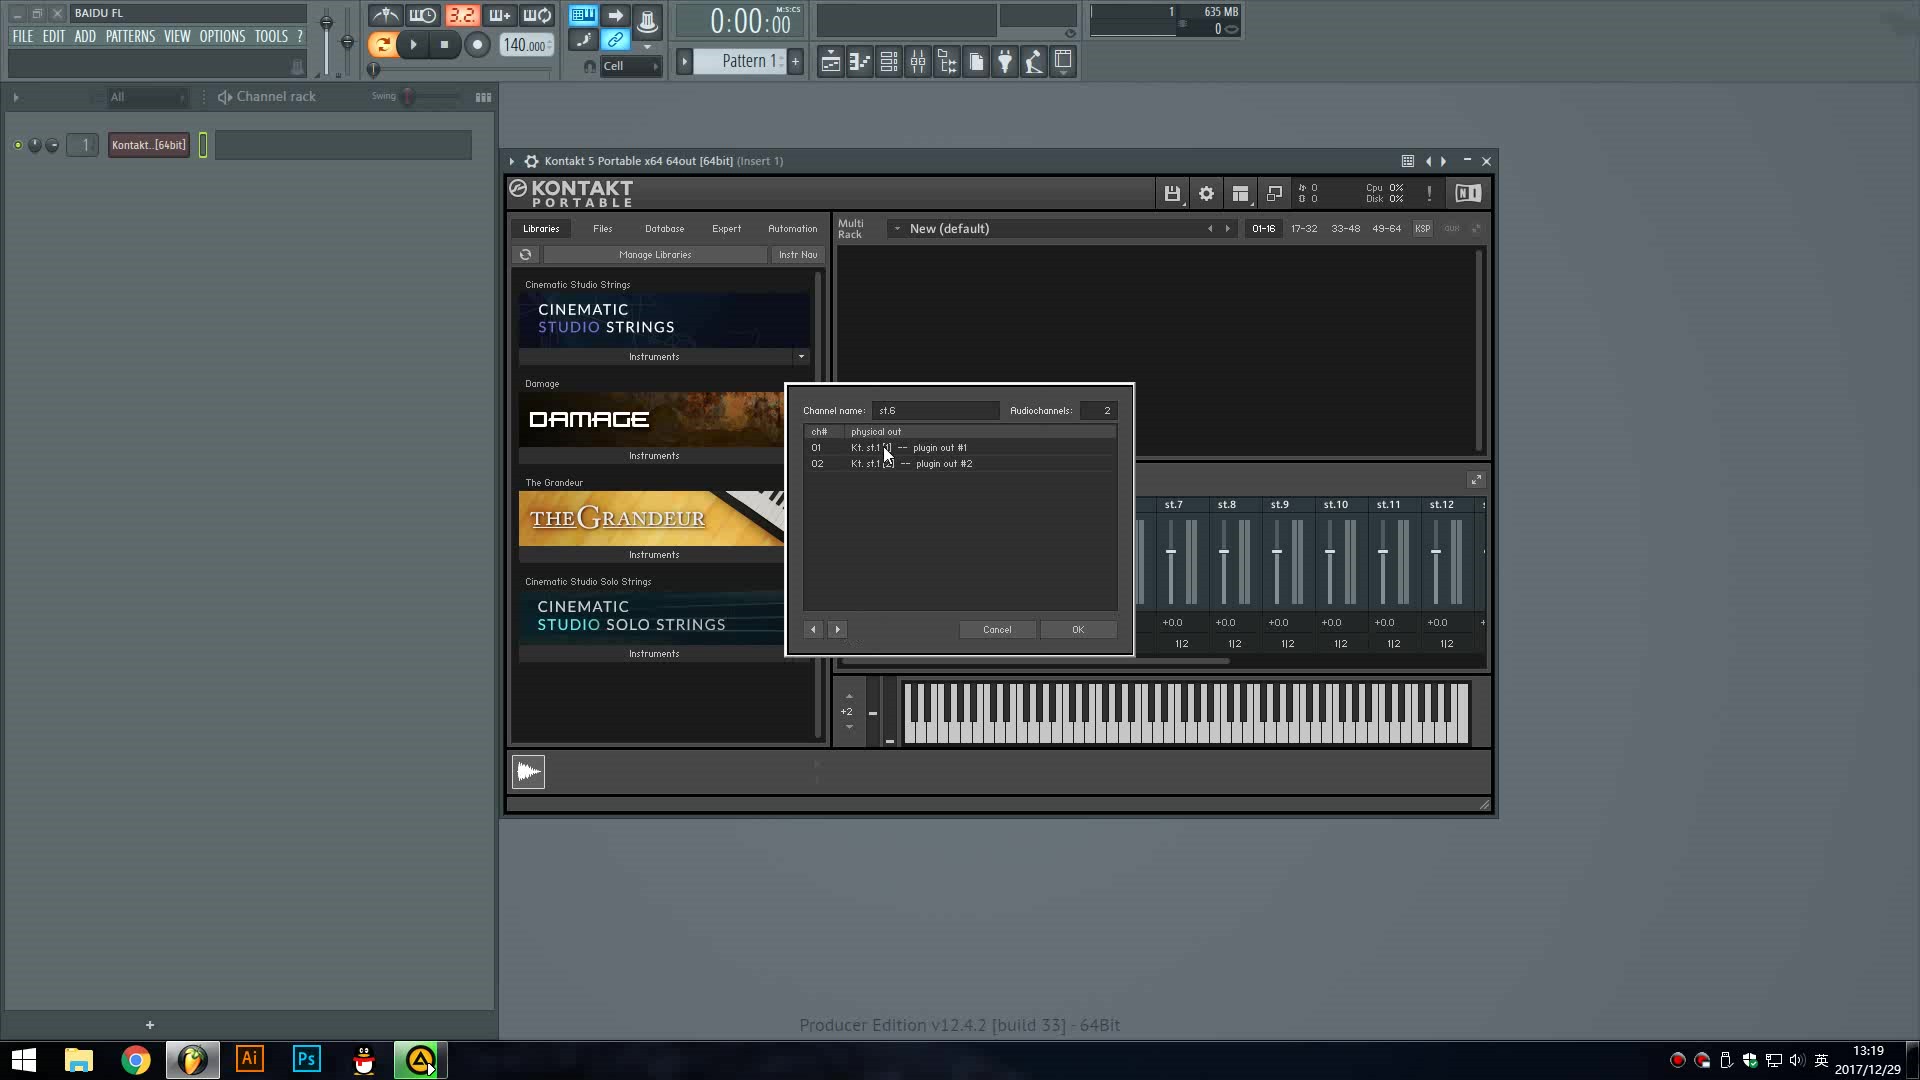The height and width of the screenshot is (1080, 1920).
Task: Click the libraries refresh icon
Action: coord(525,255)
